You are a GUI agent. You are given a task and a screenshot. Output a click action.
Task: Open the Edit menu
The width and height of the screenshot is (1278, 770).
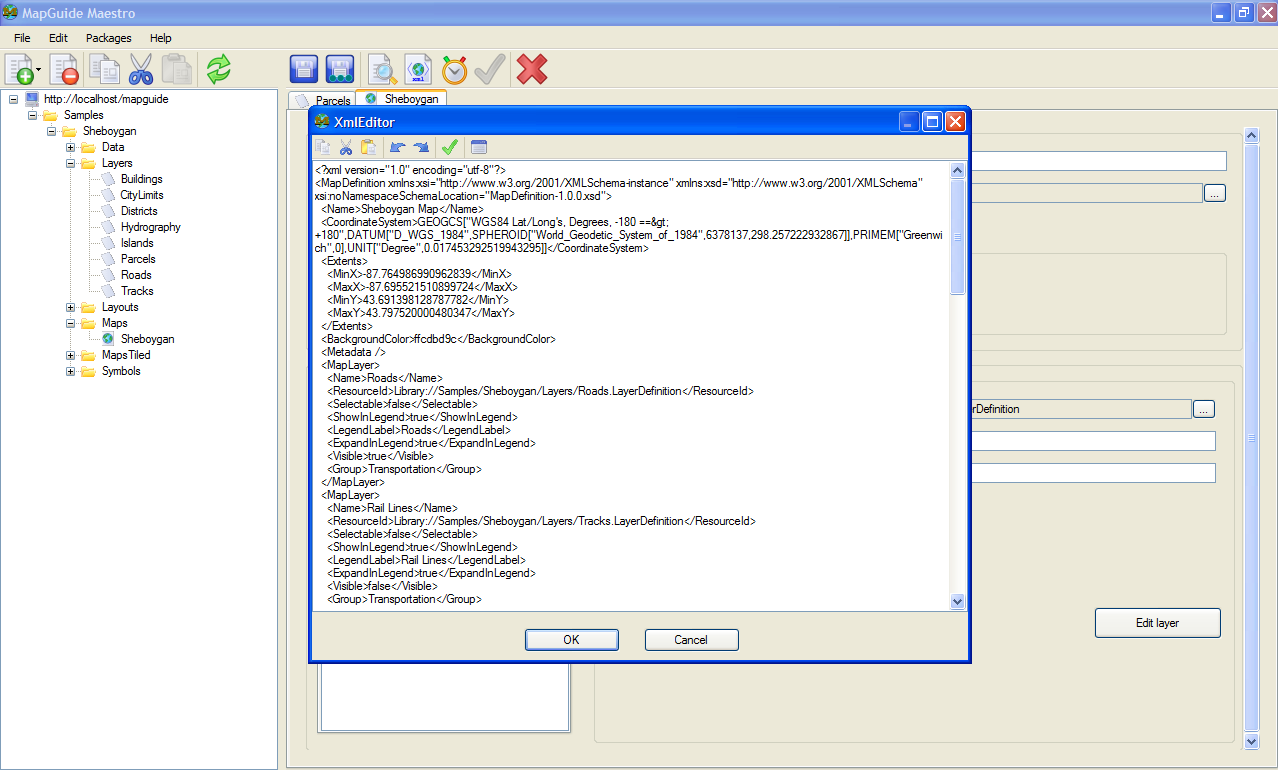58,38
